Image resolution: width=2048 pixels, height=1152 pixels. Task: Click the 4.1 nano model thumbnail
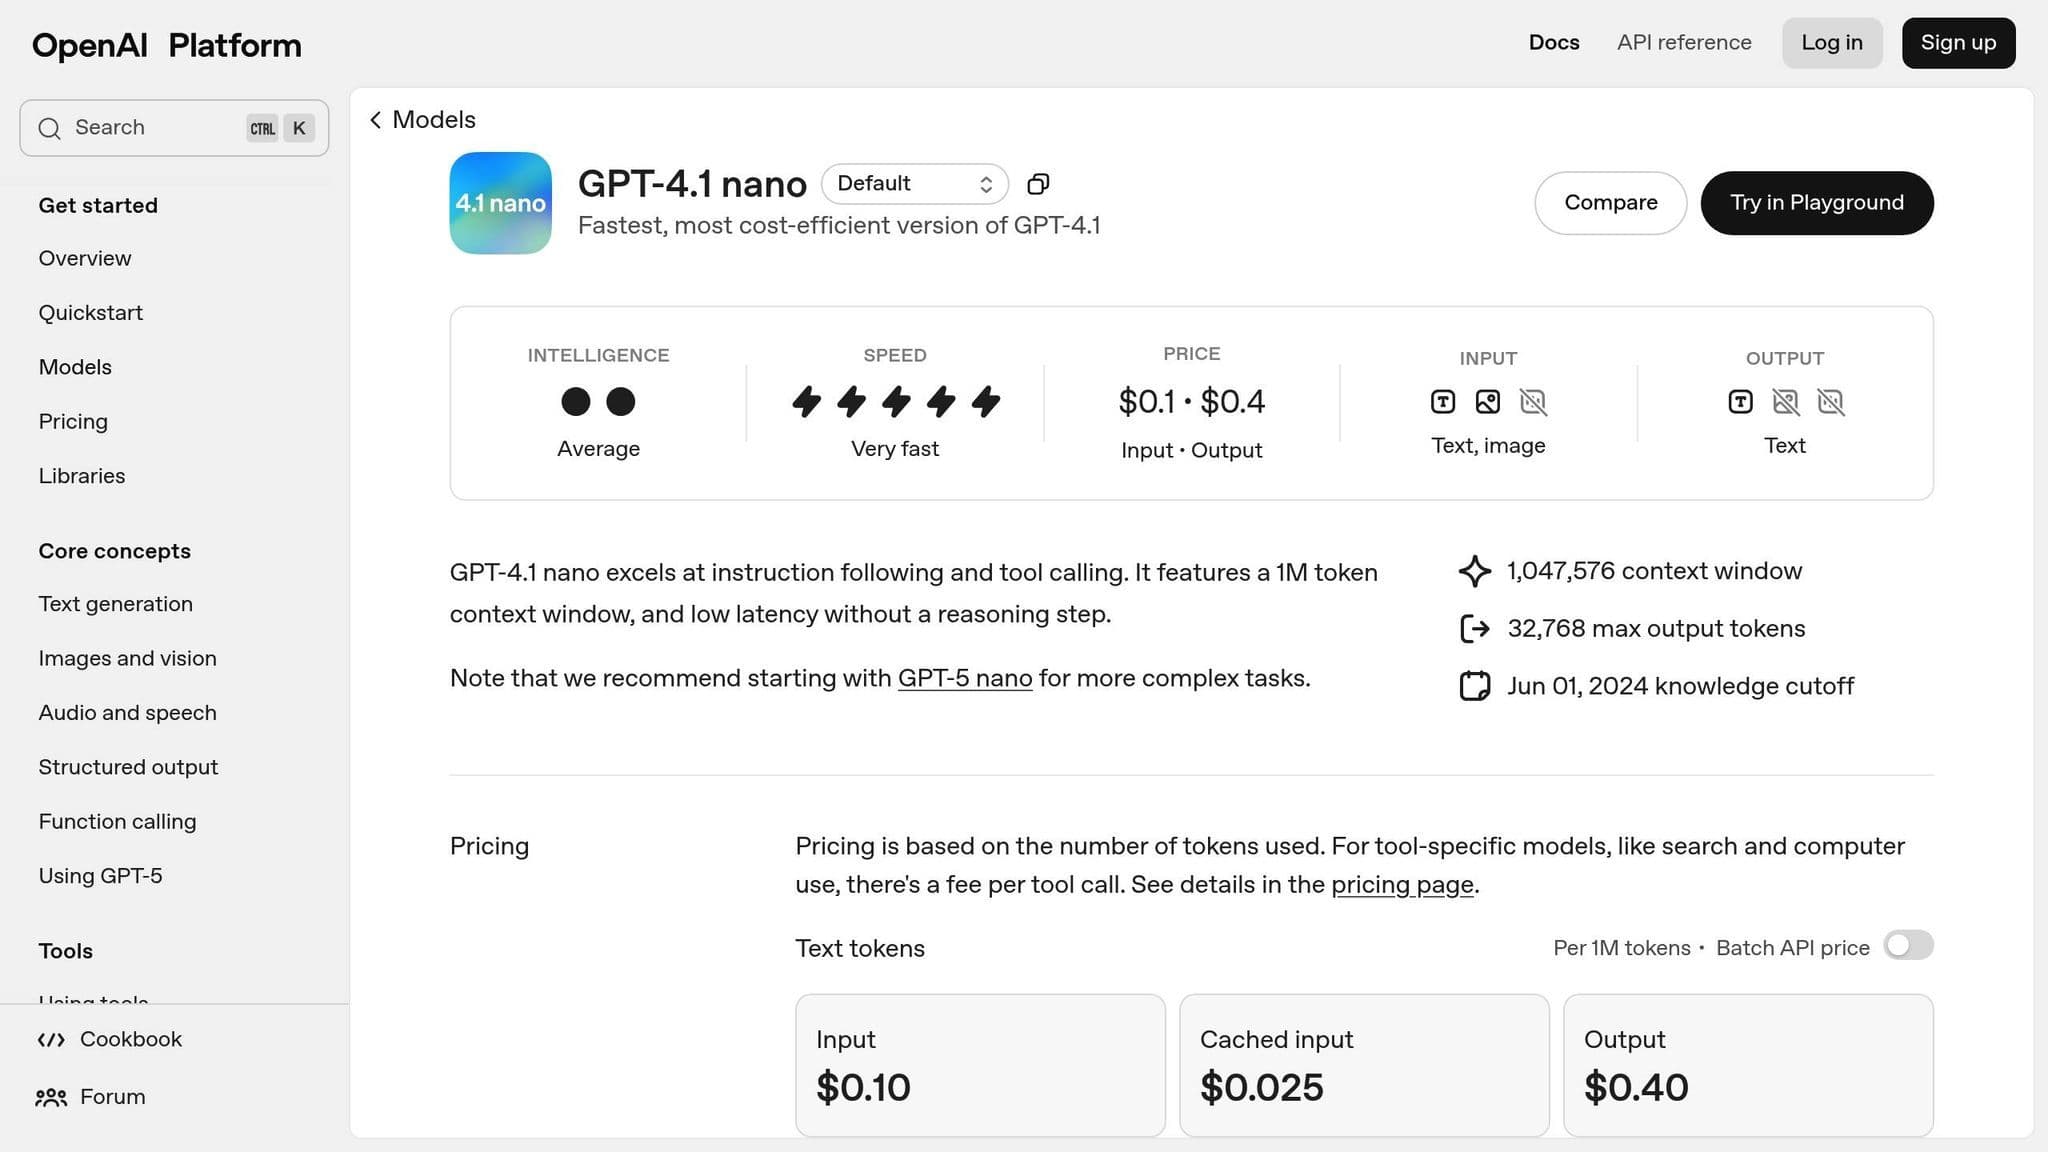pyautogui.click(x=500, y=203)
